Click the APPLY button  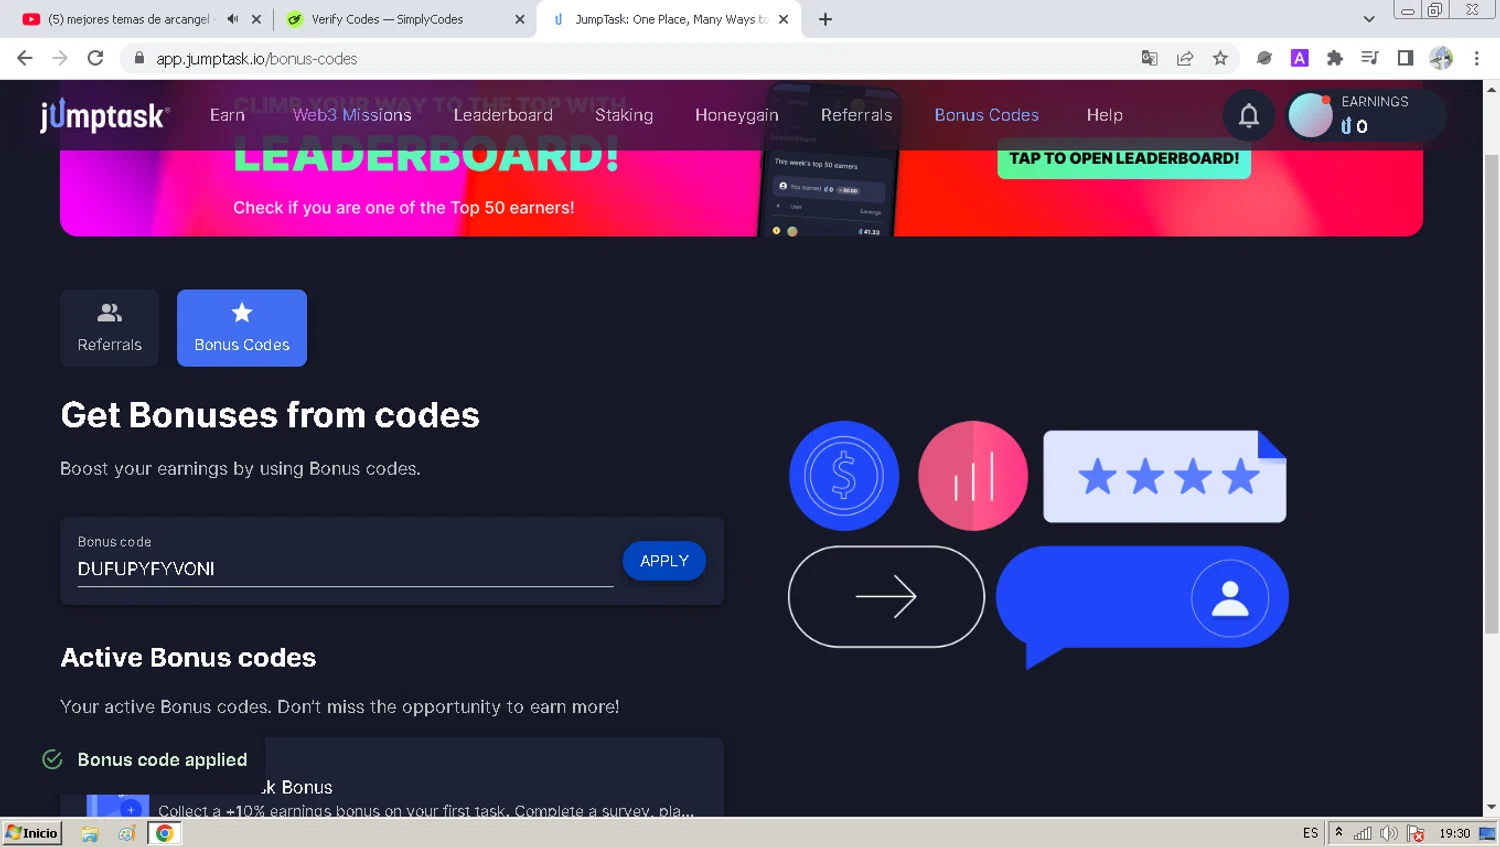(x=664, y=561)
